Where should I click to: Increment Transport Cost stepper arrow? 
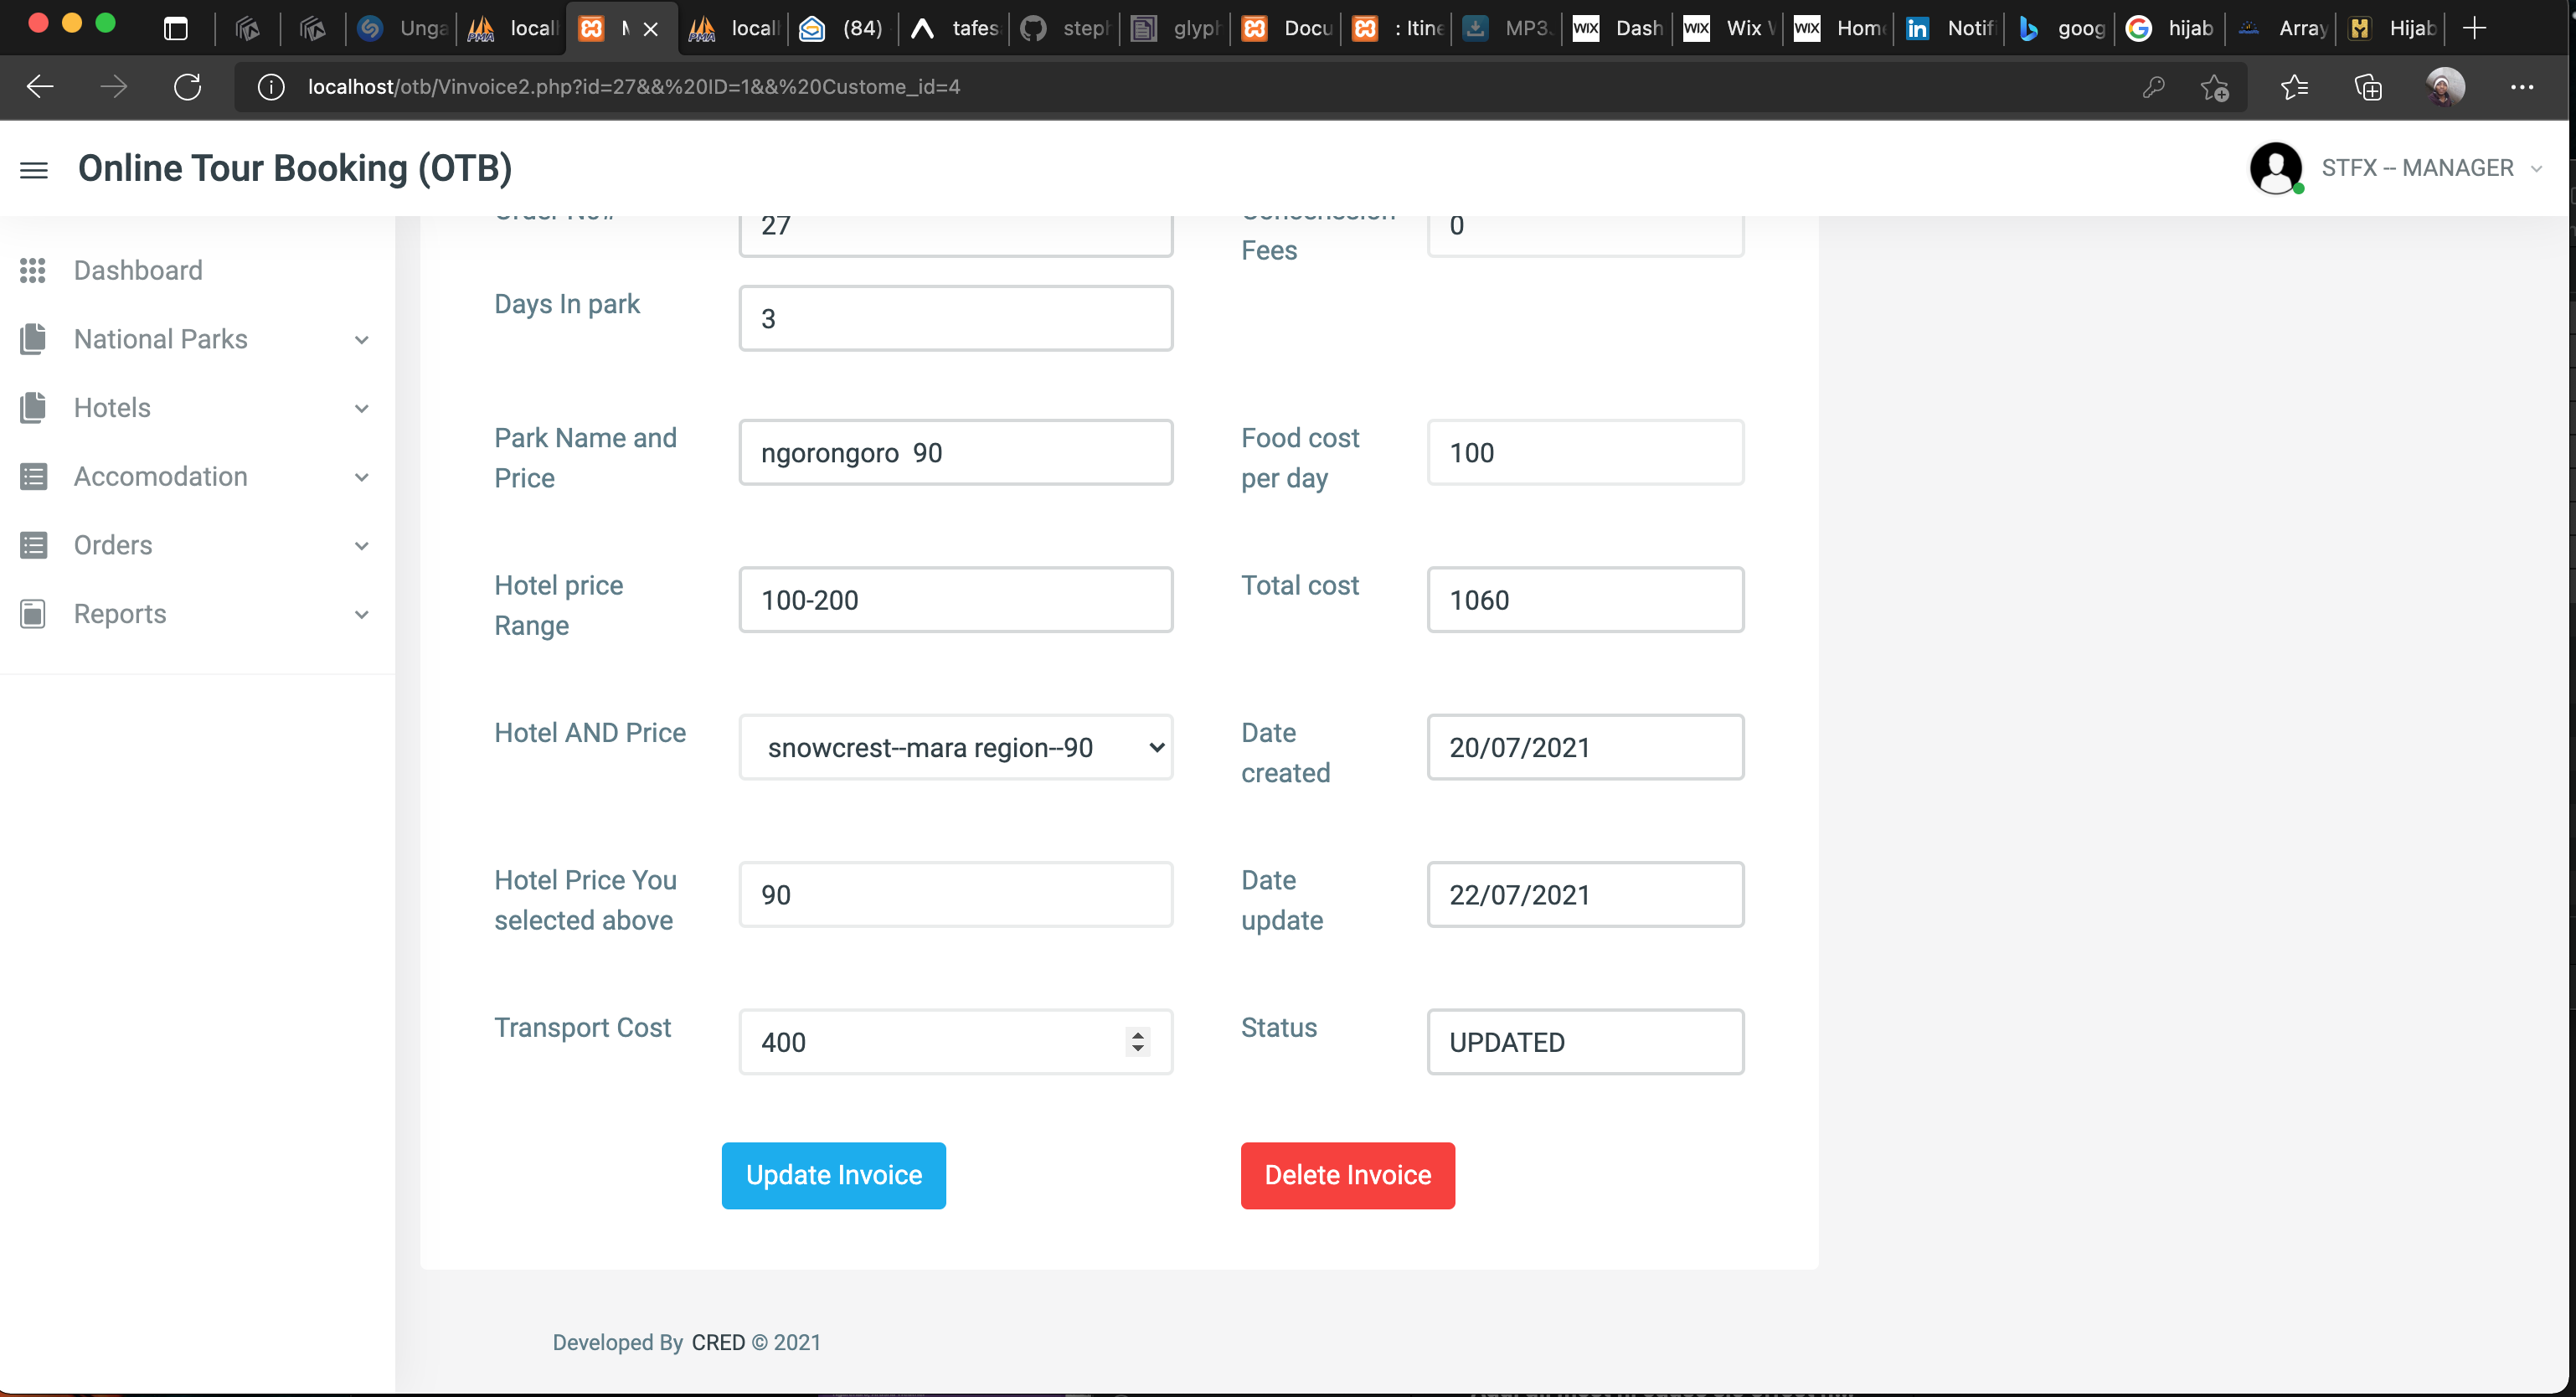[x=1137, y=1034]
